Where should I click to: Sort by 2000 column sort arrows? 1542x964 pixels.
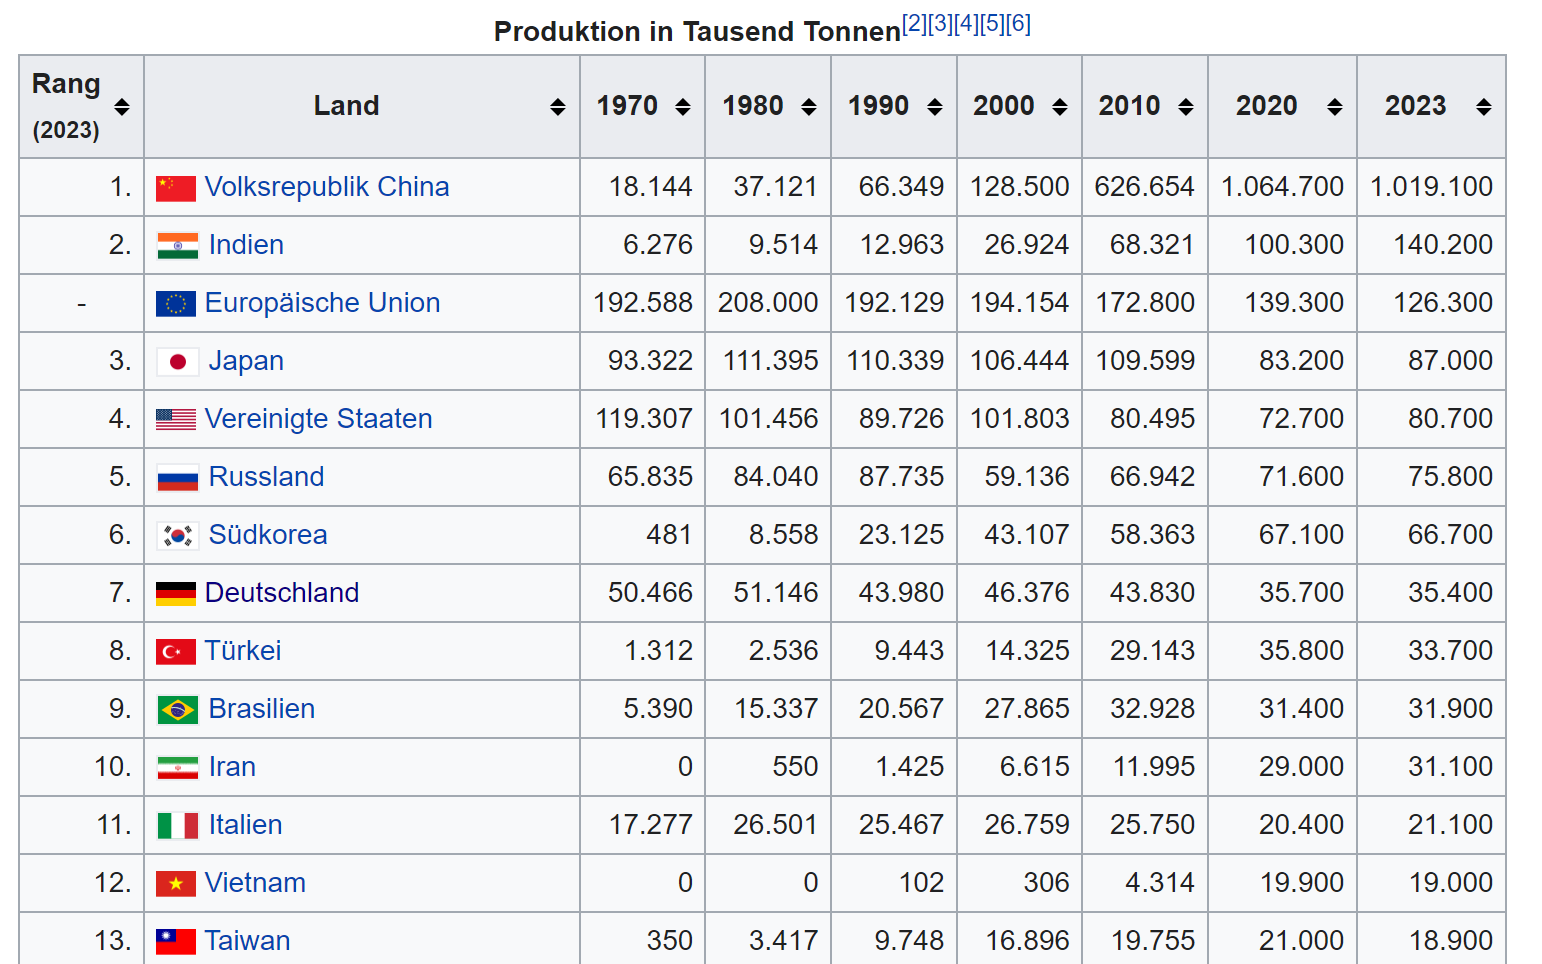[1060, 107]
